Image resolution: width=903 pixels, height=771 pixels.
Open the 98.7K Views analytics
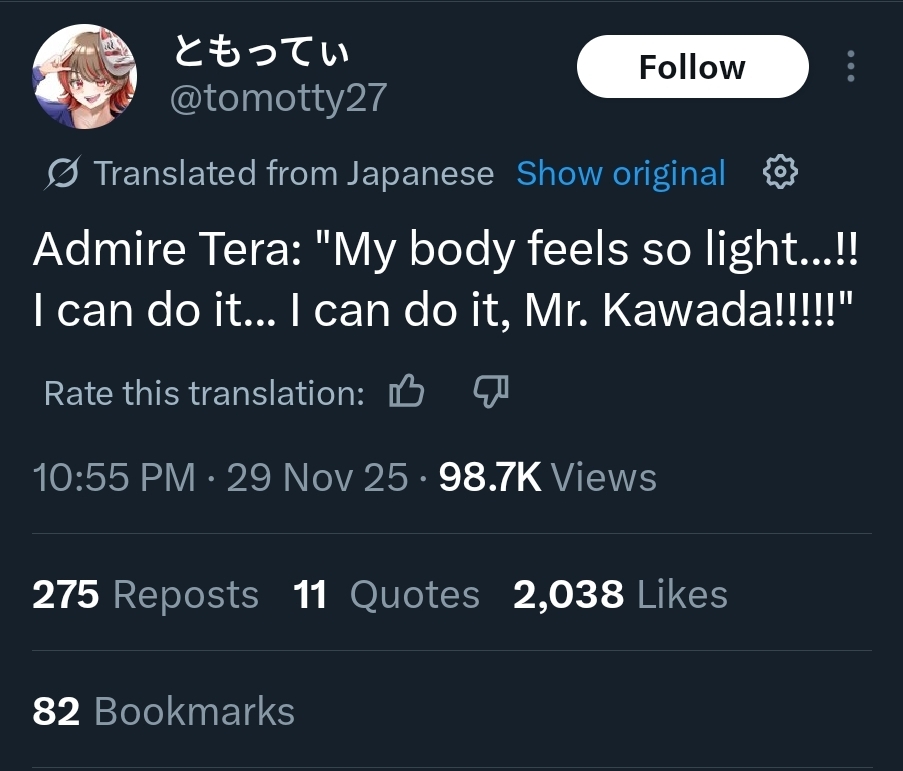(547, 477)
